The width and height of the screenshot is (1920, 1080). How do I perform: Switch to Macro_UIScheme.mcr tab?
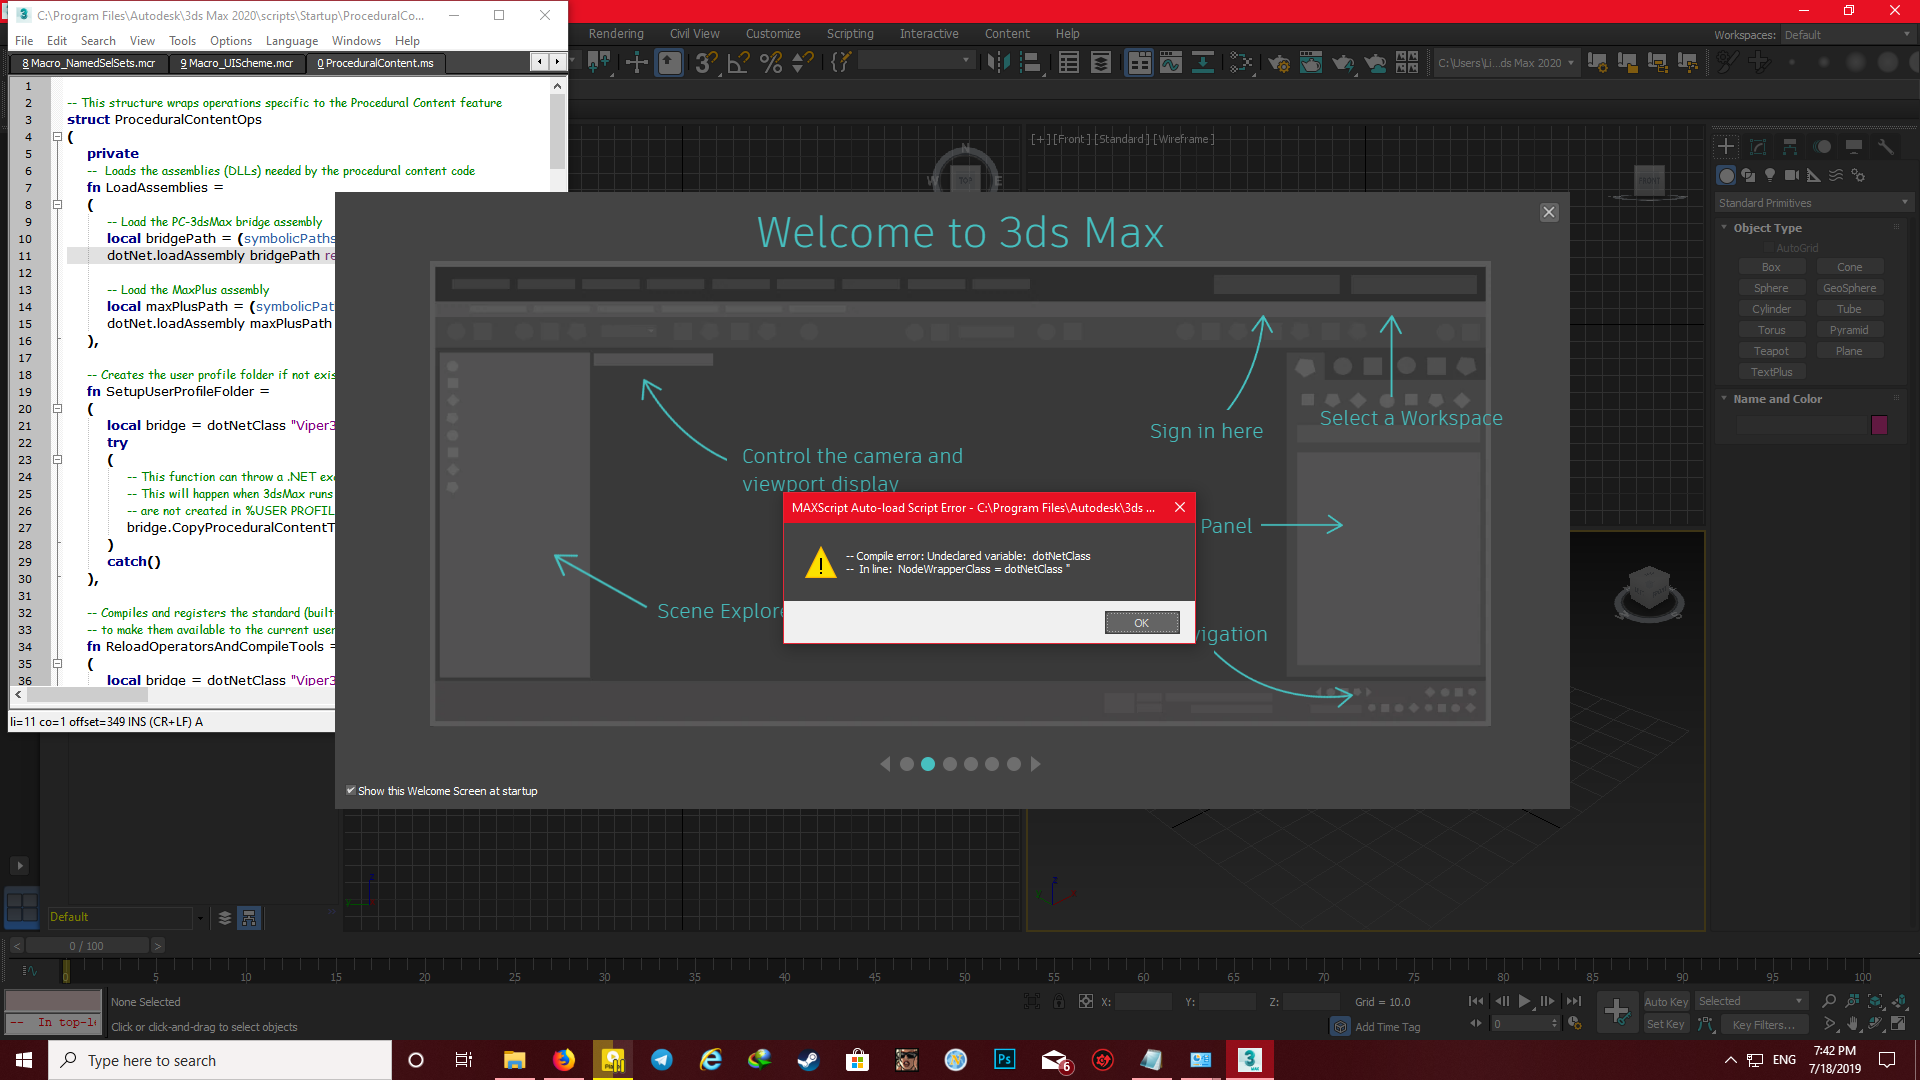[x=237, y=63]
